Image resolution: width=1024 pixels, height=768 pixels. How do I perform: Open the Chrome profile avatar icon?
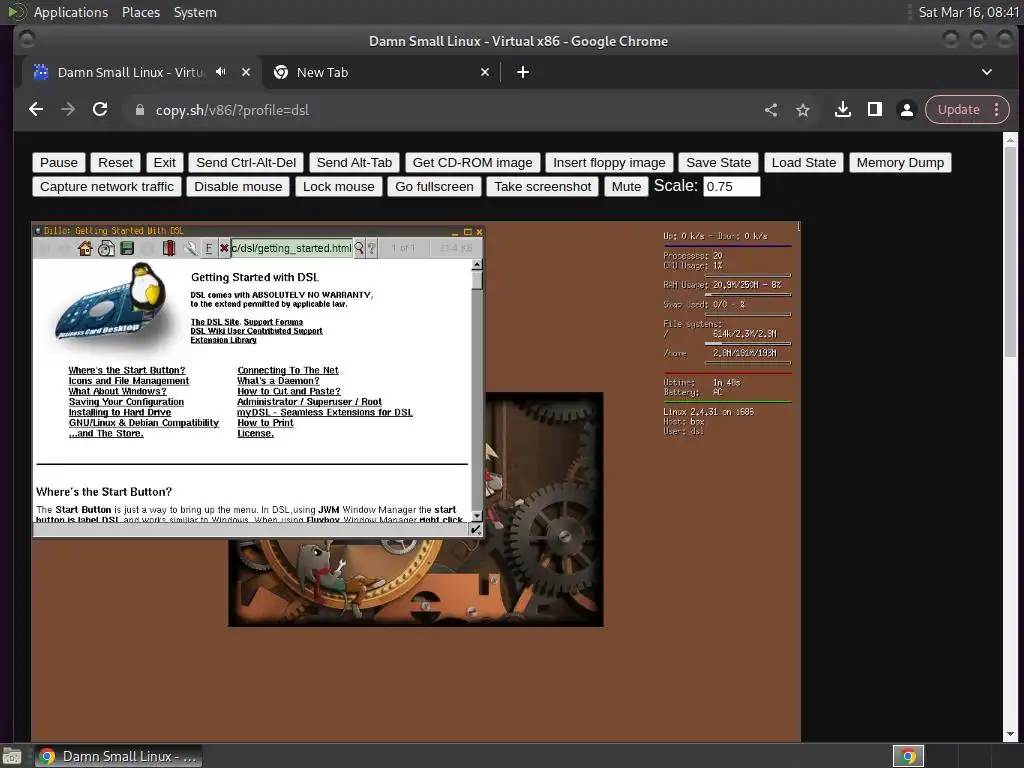(x=906, y=110)
